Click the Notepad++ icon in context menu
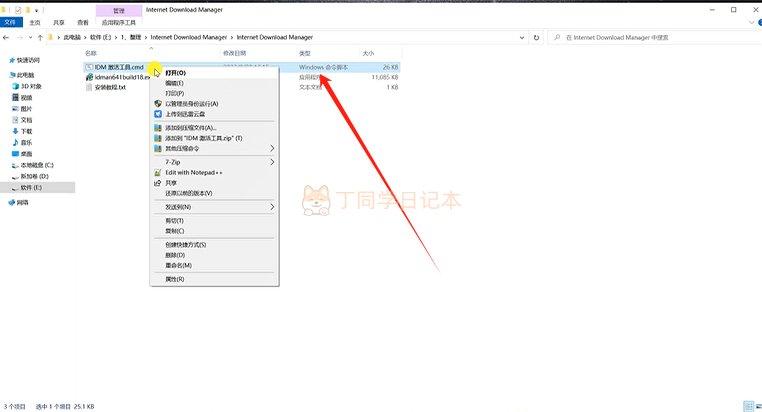 157,172
